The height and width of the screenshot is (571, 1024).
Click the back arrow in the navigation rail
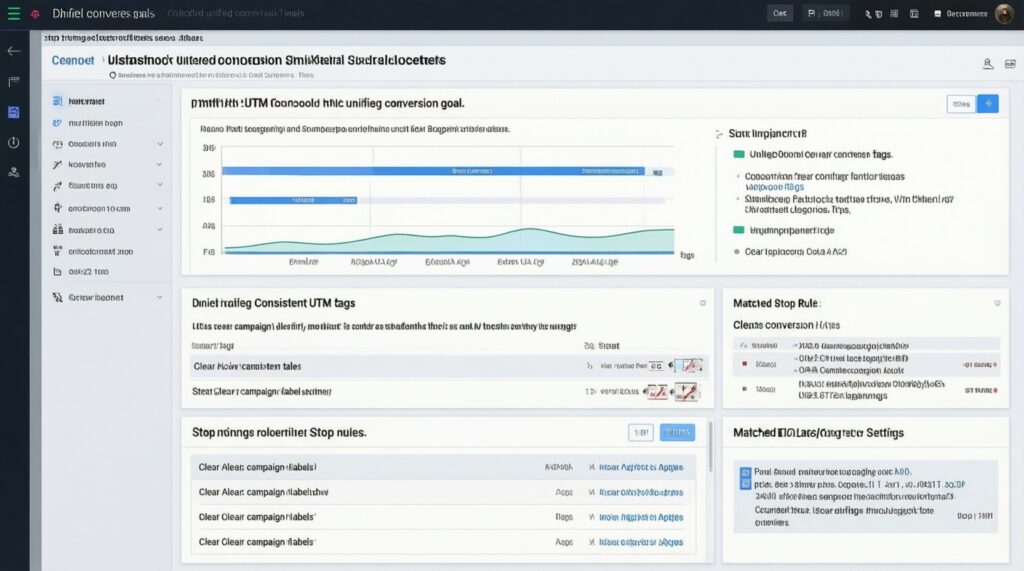coord(13,50)
